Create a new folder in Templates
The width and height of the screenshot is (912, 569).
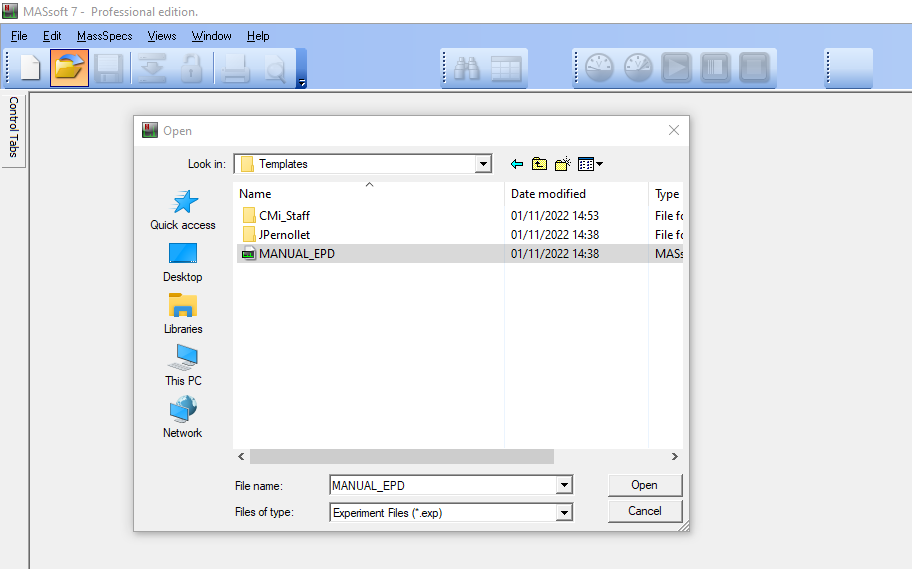[562, 164]
